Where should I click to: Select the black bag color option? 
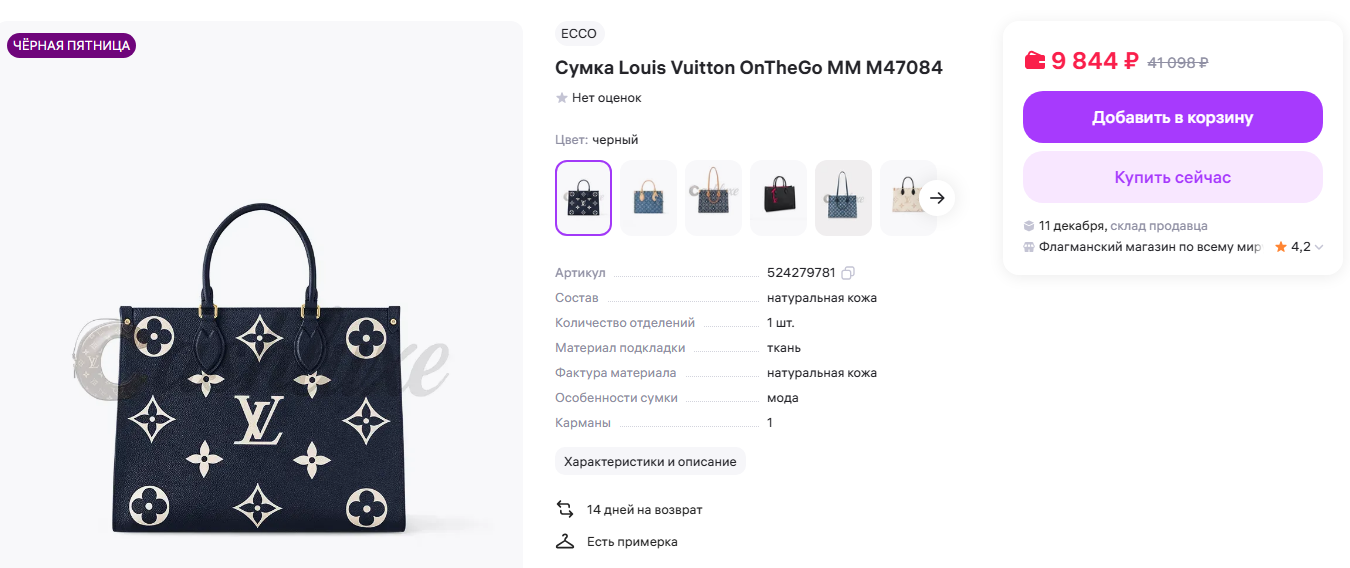coord(583,198)
